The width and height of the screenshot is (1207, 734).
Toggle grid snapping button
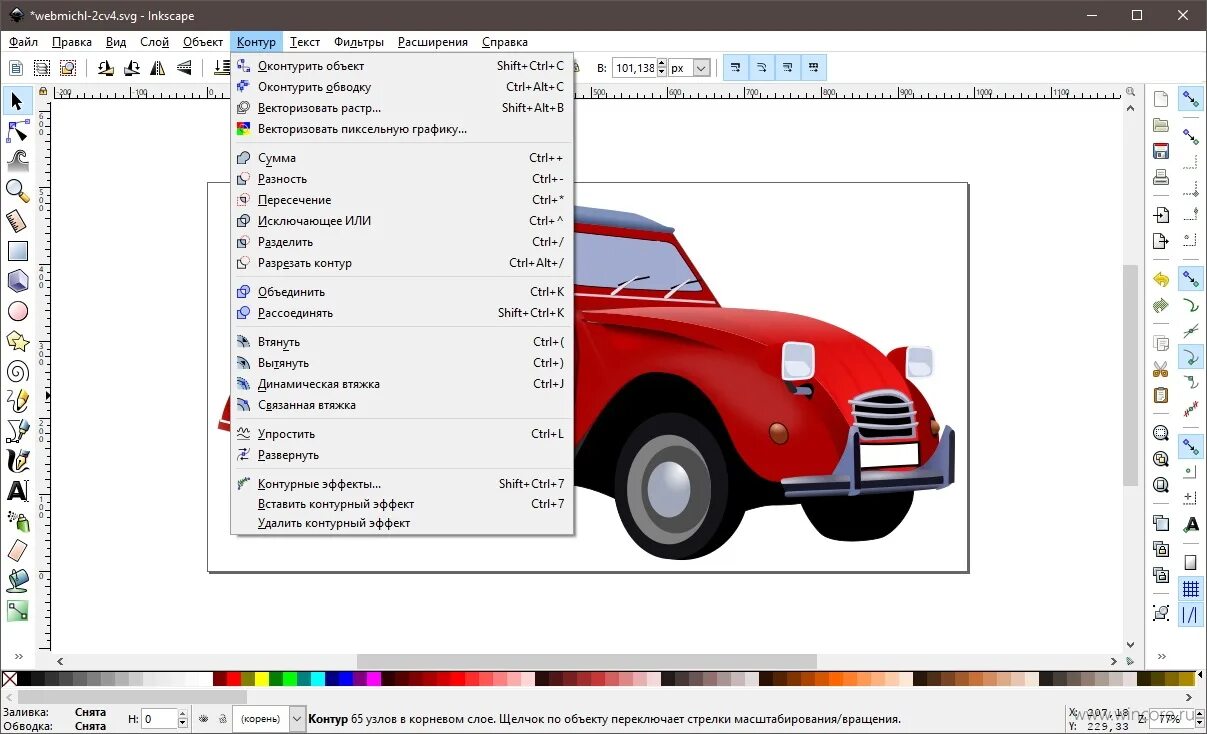tap(1191, 589)
